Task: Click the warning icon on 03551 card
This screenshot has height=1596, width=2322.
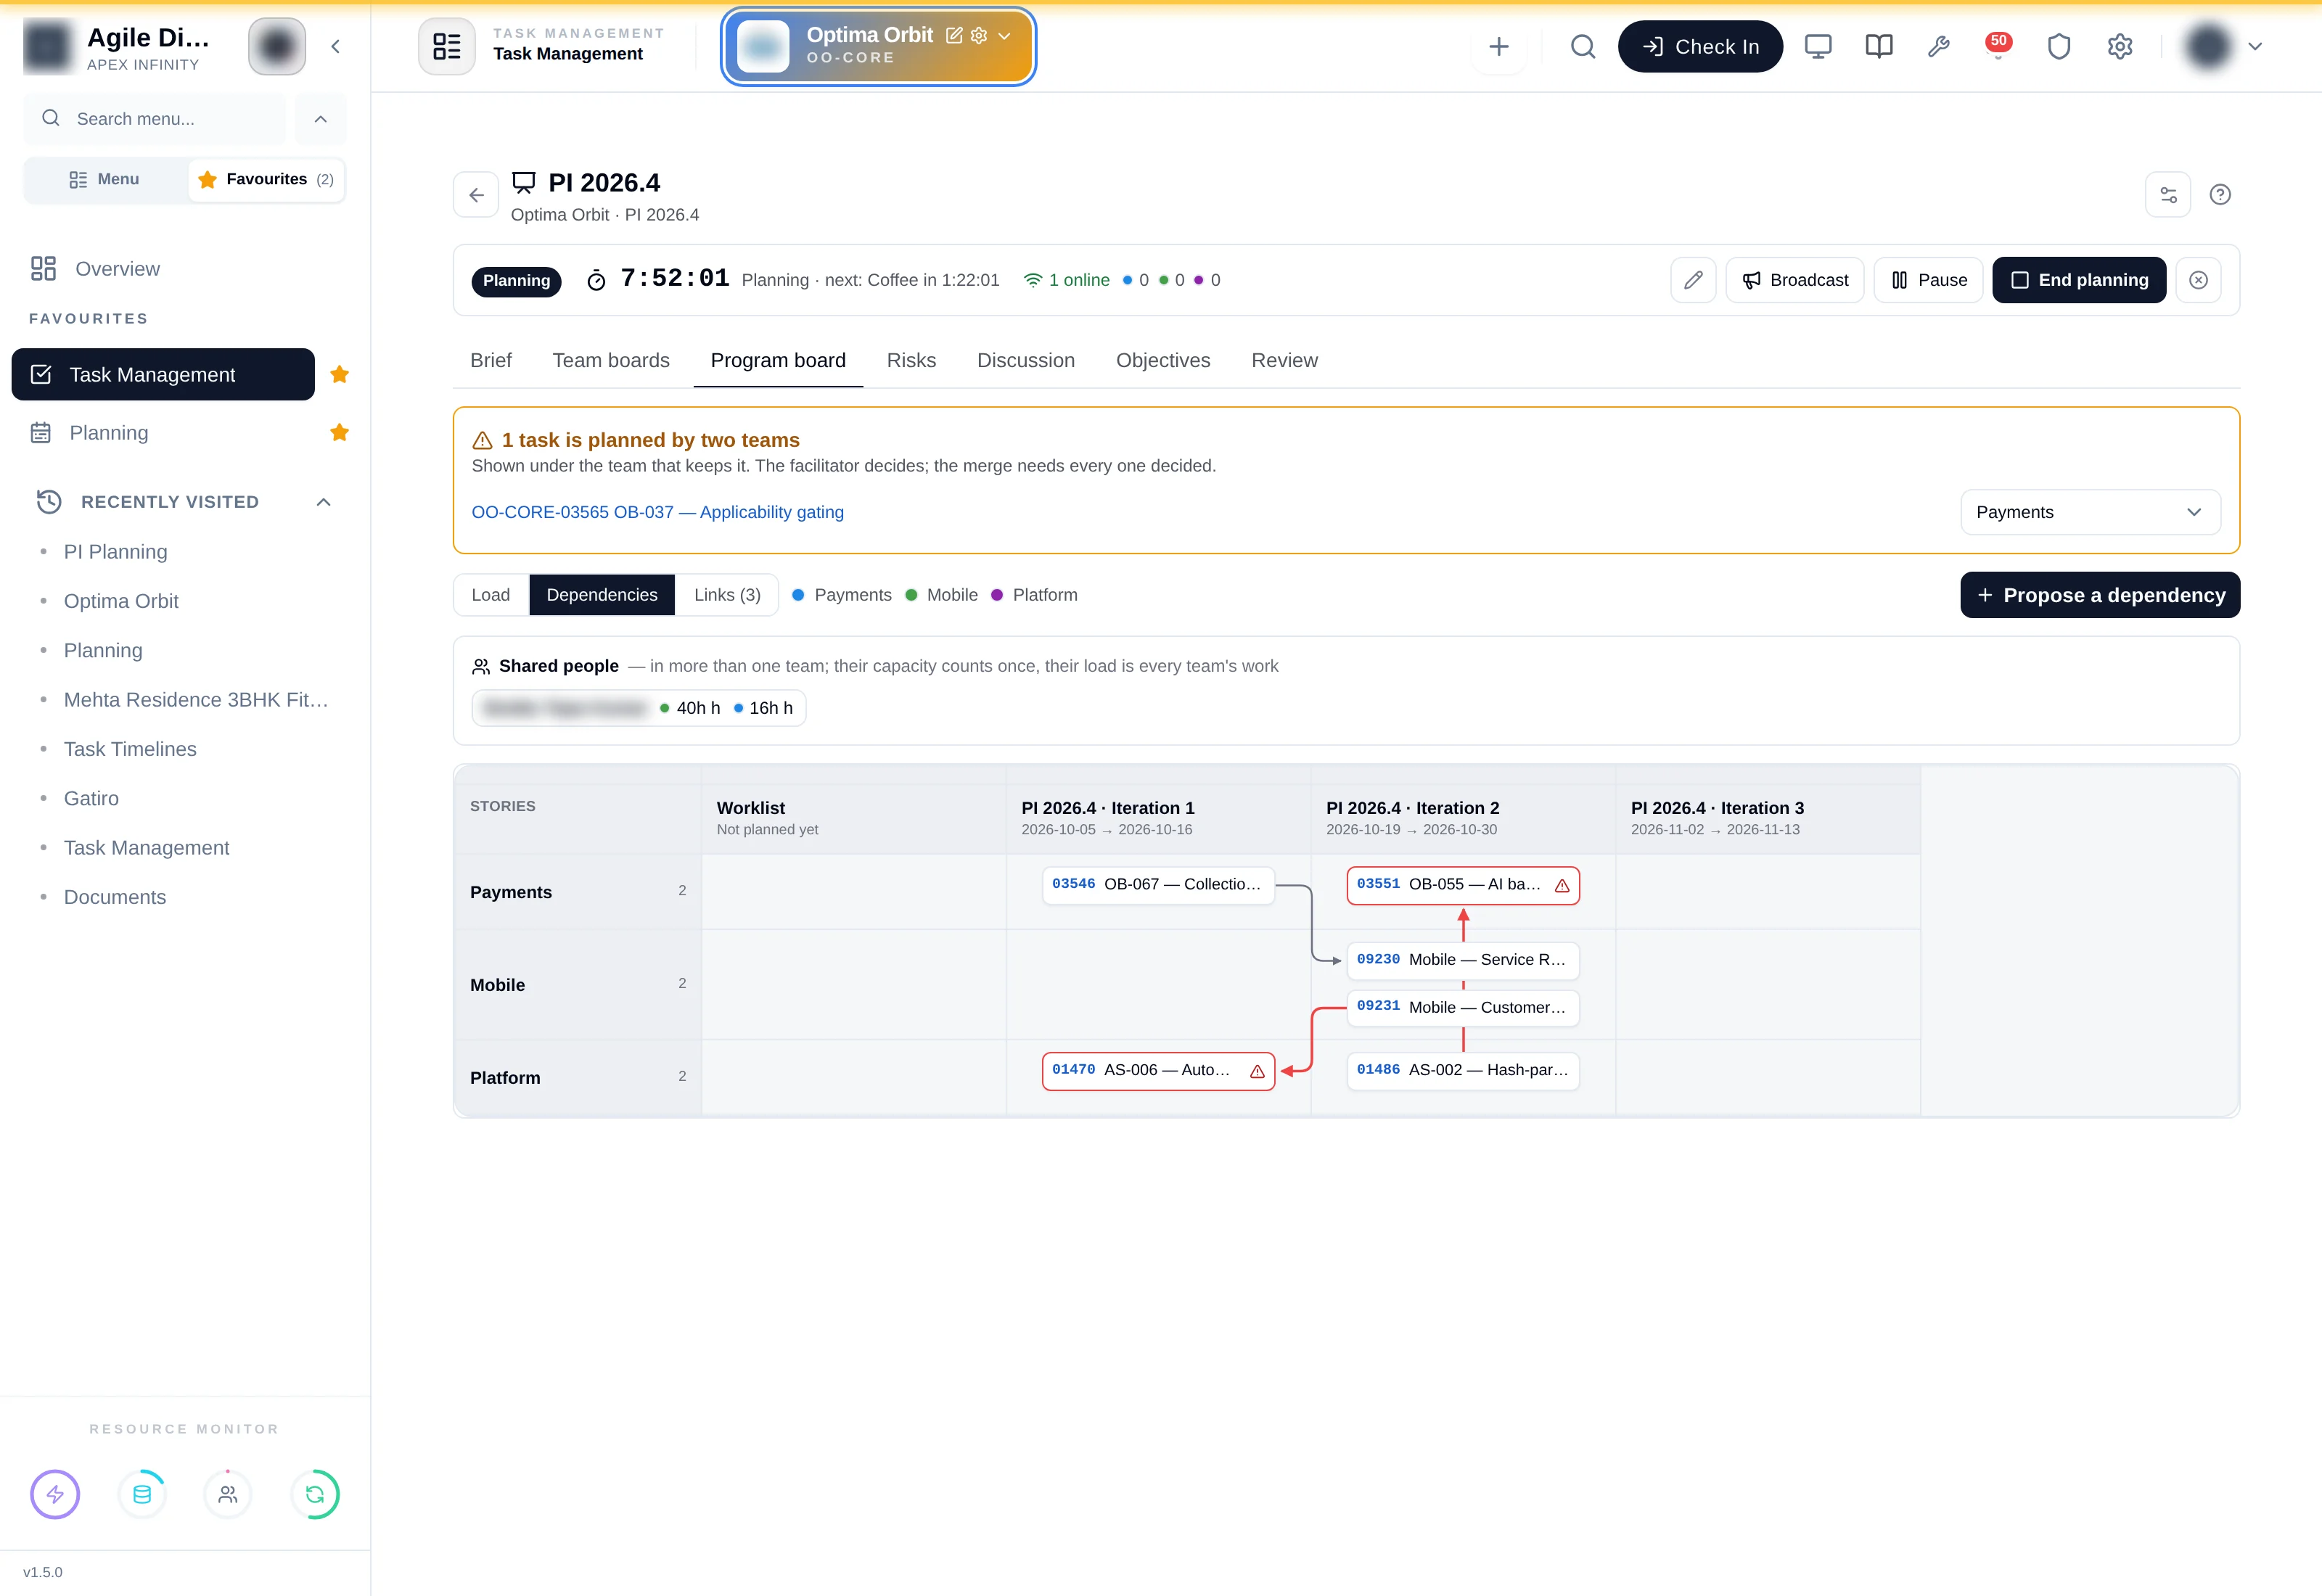Action: [x=1562, y=885]
